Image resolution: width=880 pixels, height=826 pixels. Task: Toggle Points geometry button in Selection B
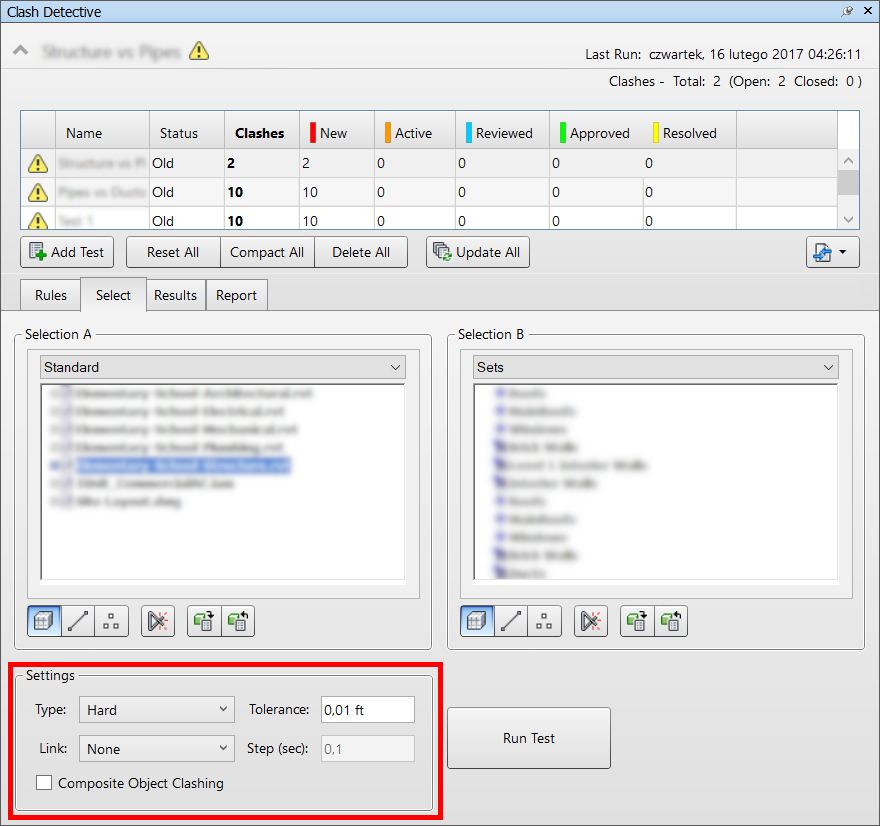tap(544, 621)
